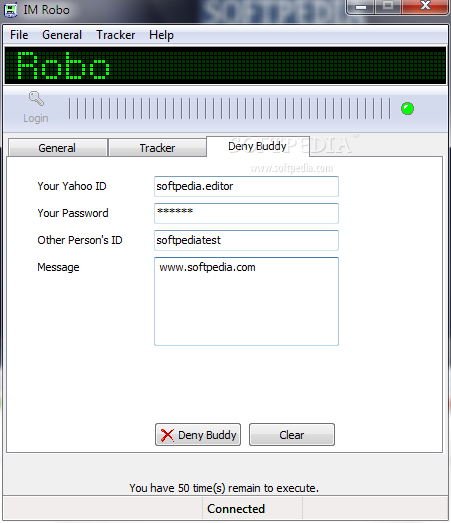Click the green connection status indicator
Image resolution: width=451 pixels, height=523 pixels.
coord(407,109)
